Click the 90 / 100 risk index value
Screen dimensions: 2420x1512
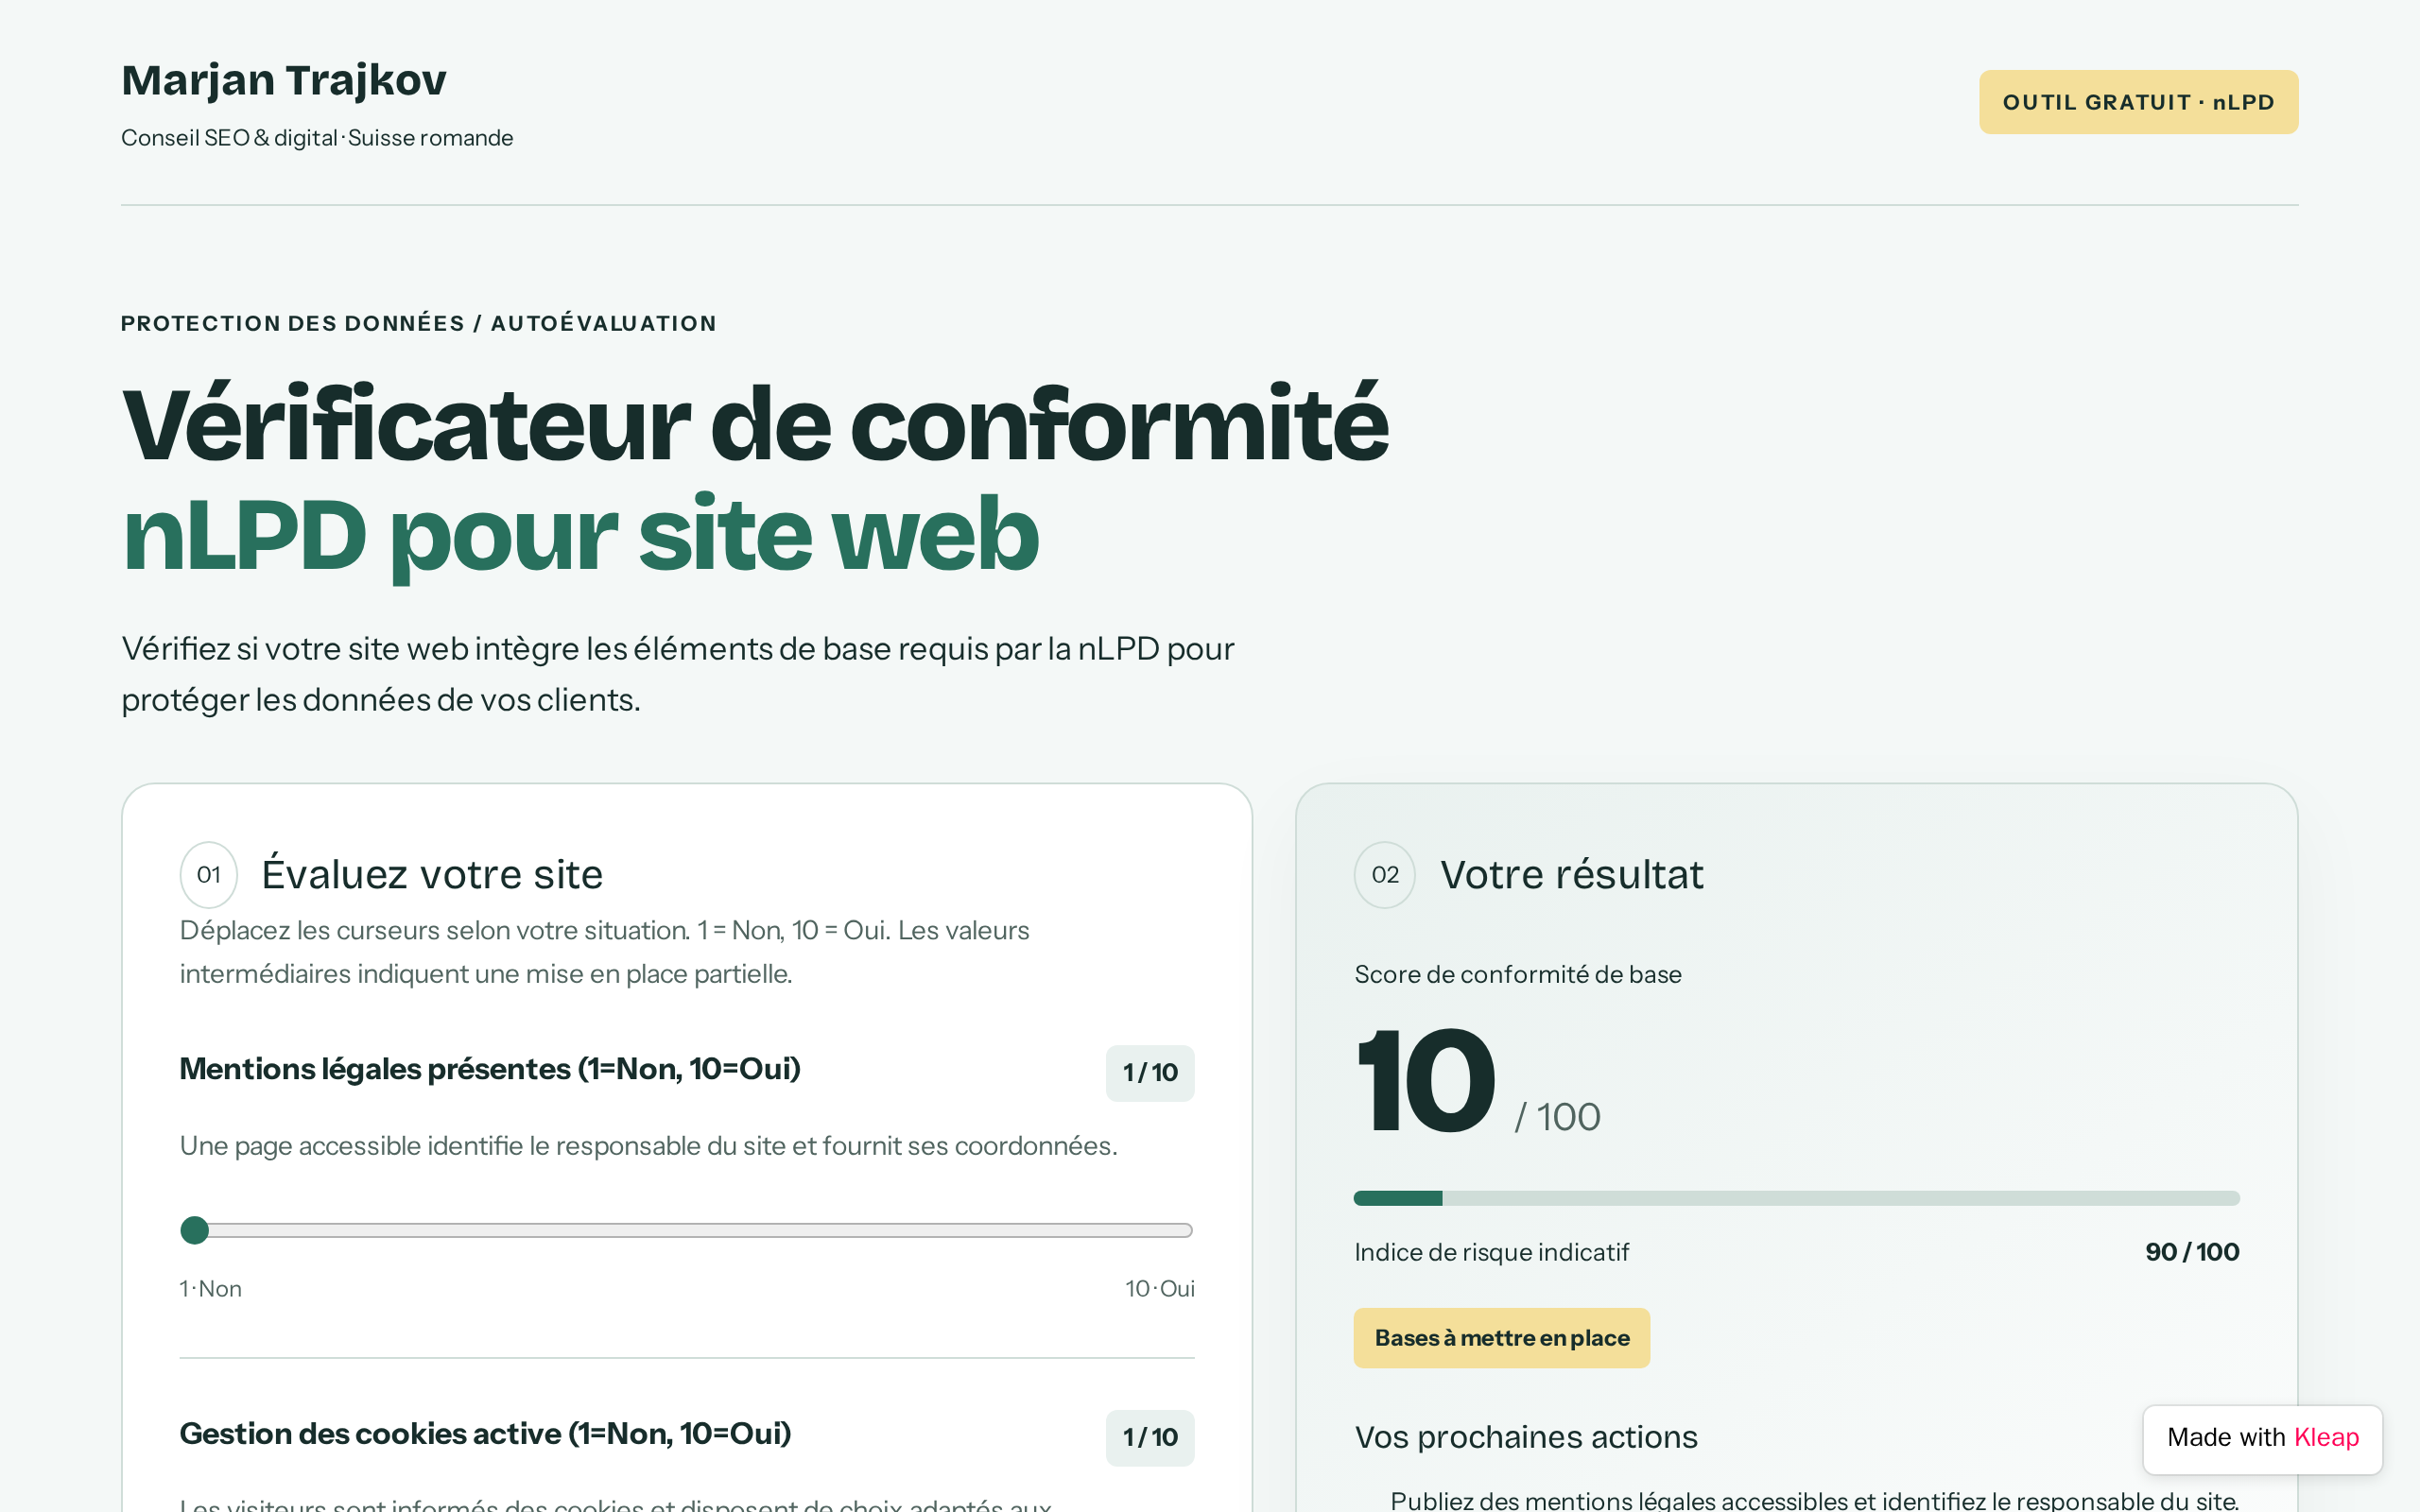coord(2192,1252)
